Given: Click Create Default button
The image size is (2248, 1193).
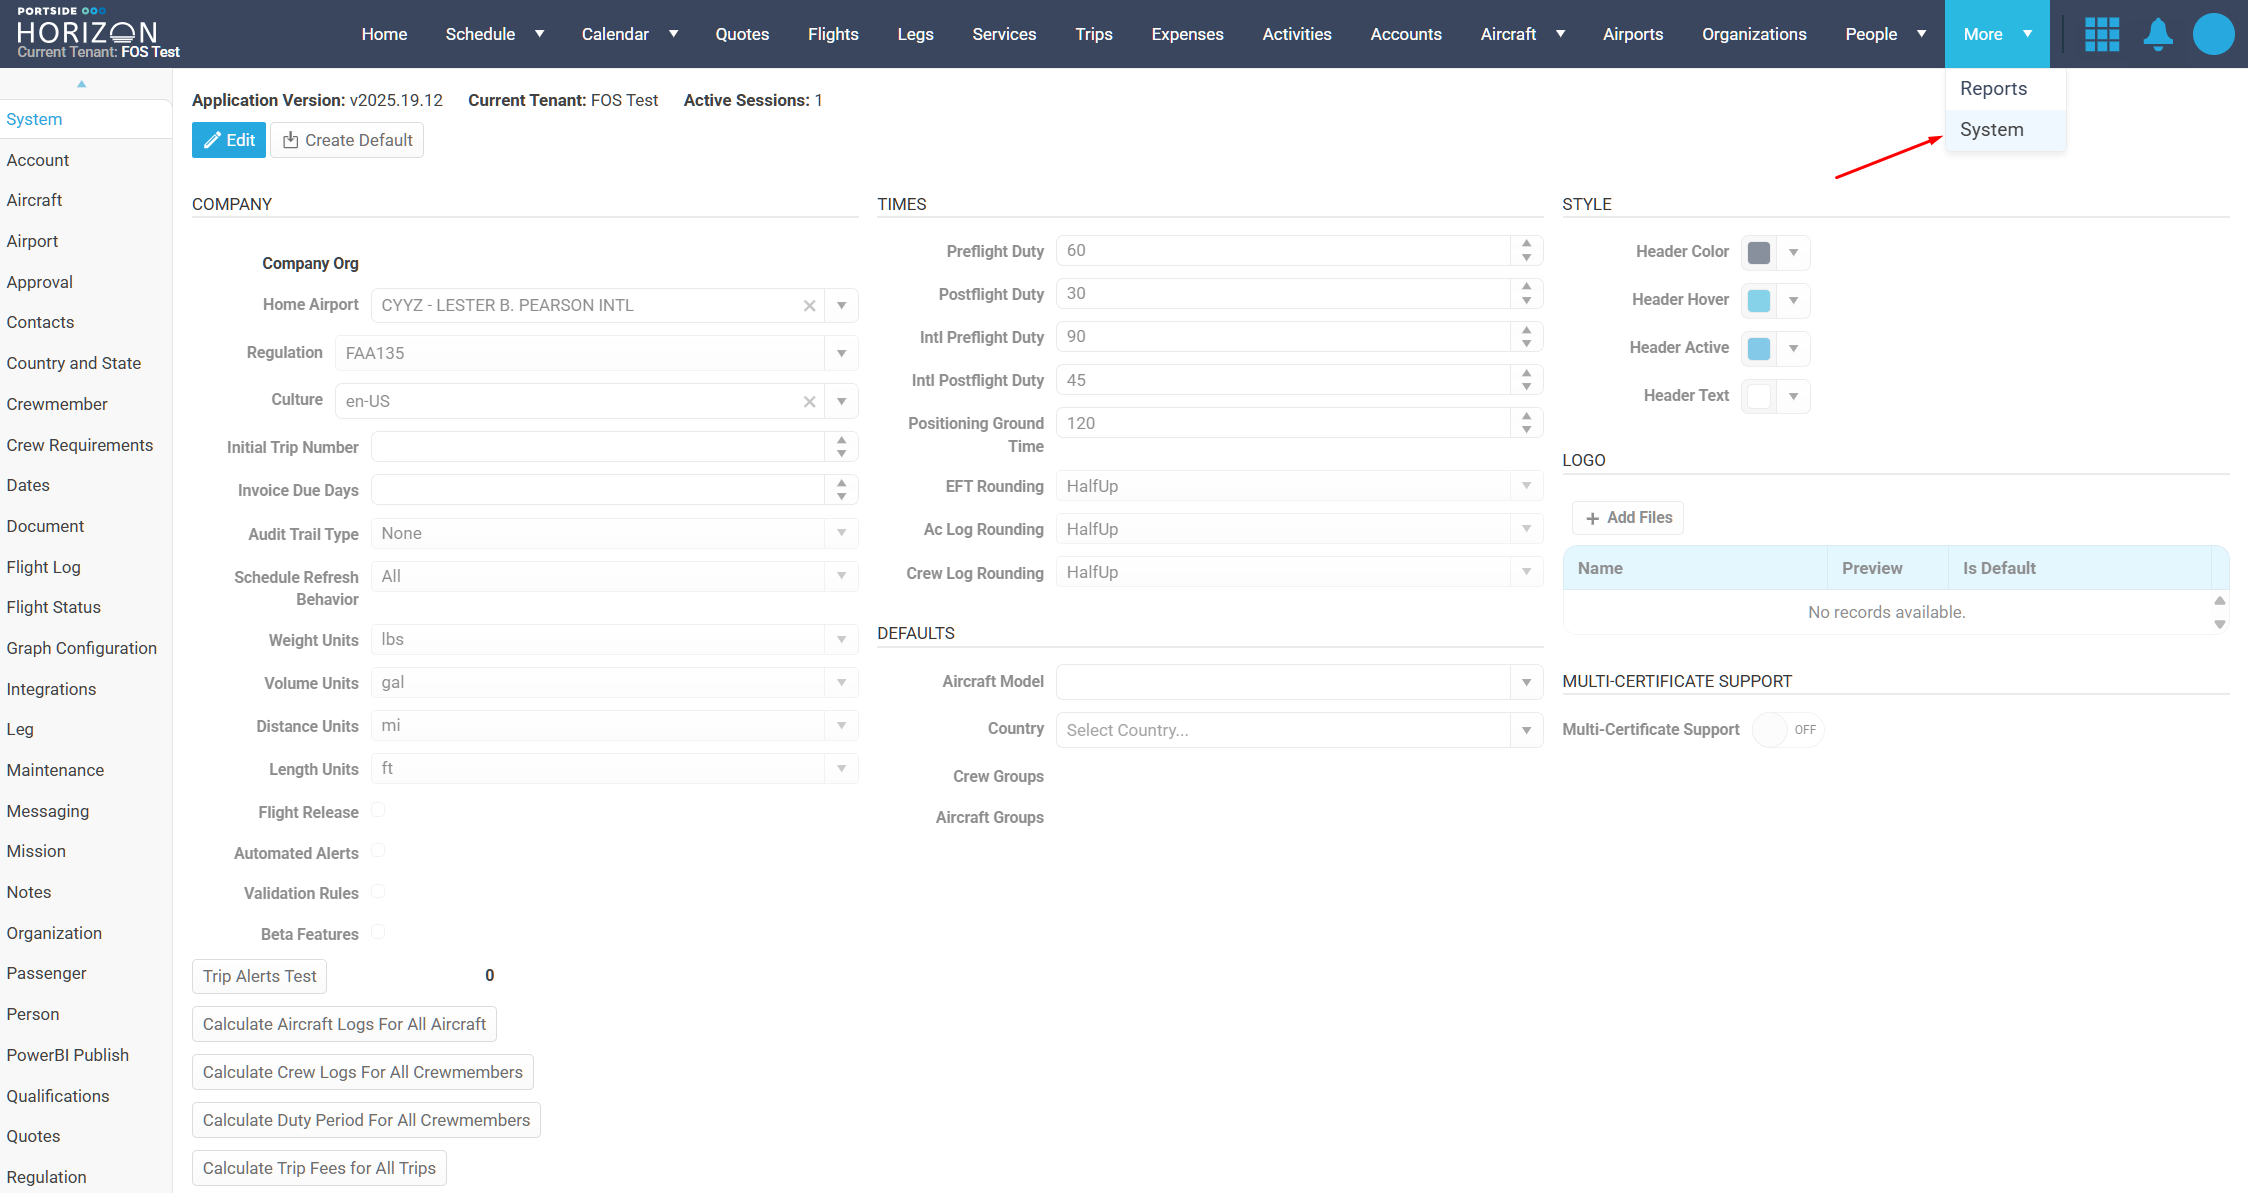Looking at the screenshot, I should coord(347,140).
